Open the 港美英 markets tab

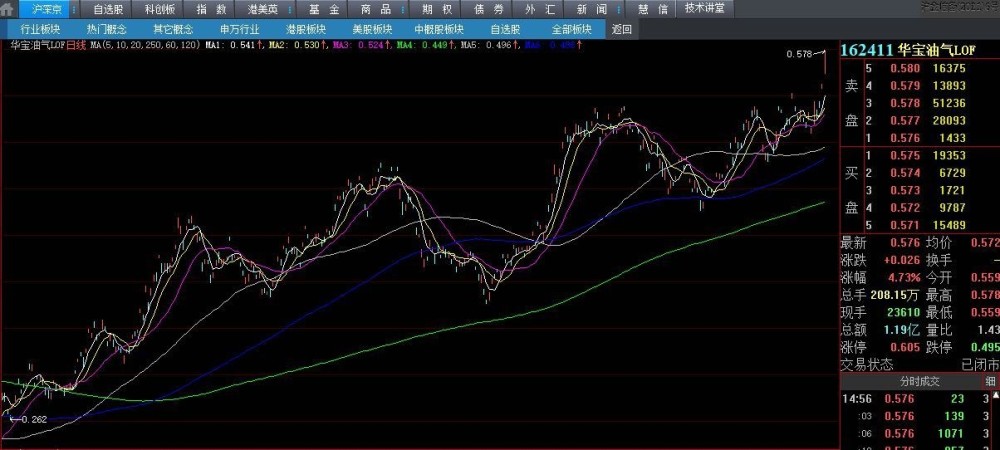(263, 9)
